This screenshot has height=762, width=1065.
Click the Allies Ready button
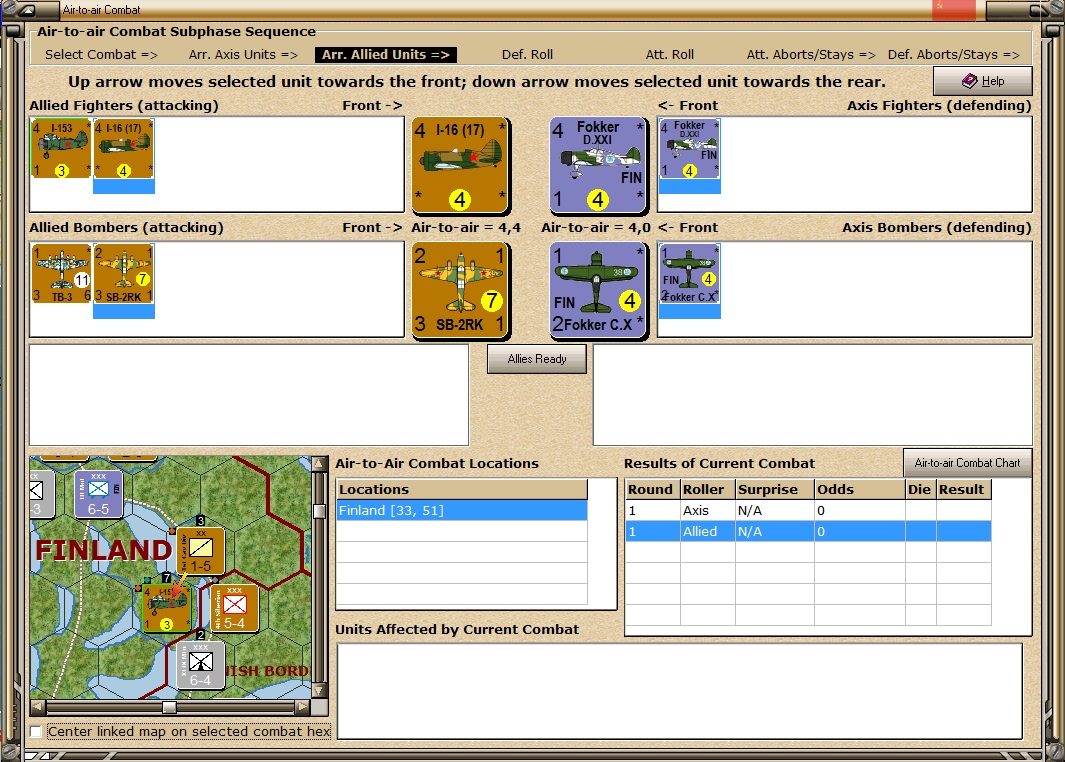537,359
